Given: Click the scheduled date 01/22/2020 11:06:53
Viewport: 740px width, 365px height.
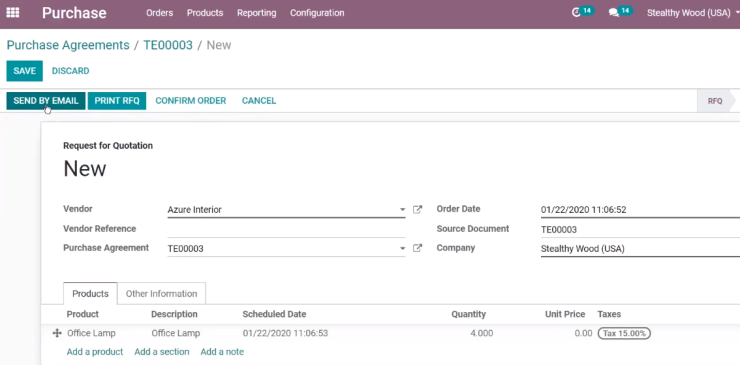Looking at the screenshot, I should (285, 333).
